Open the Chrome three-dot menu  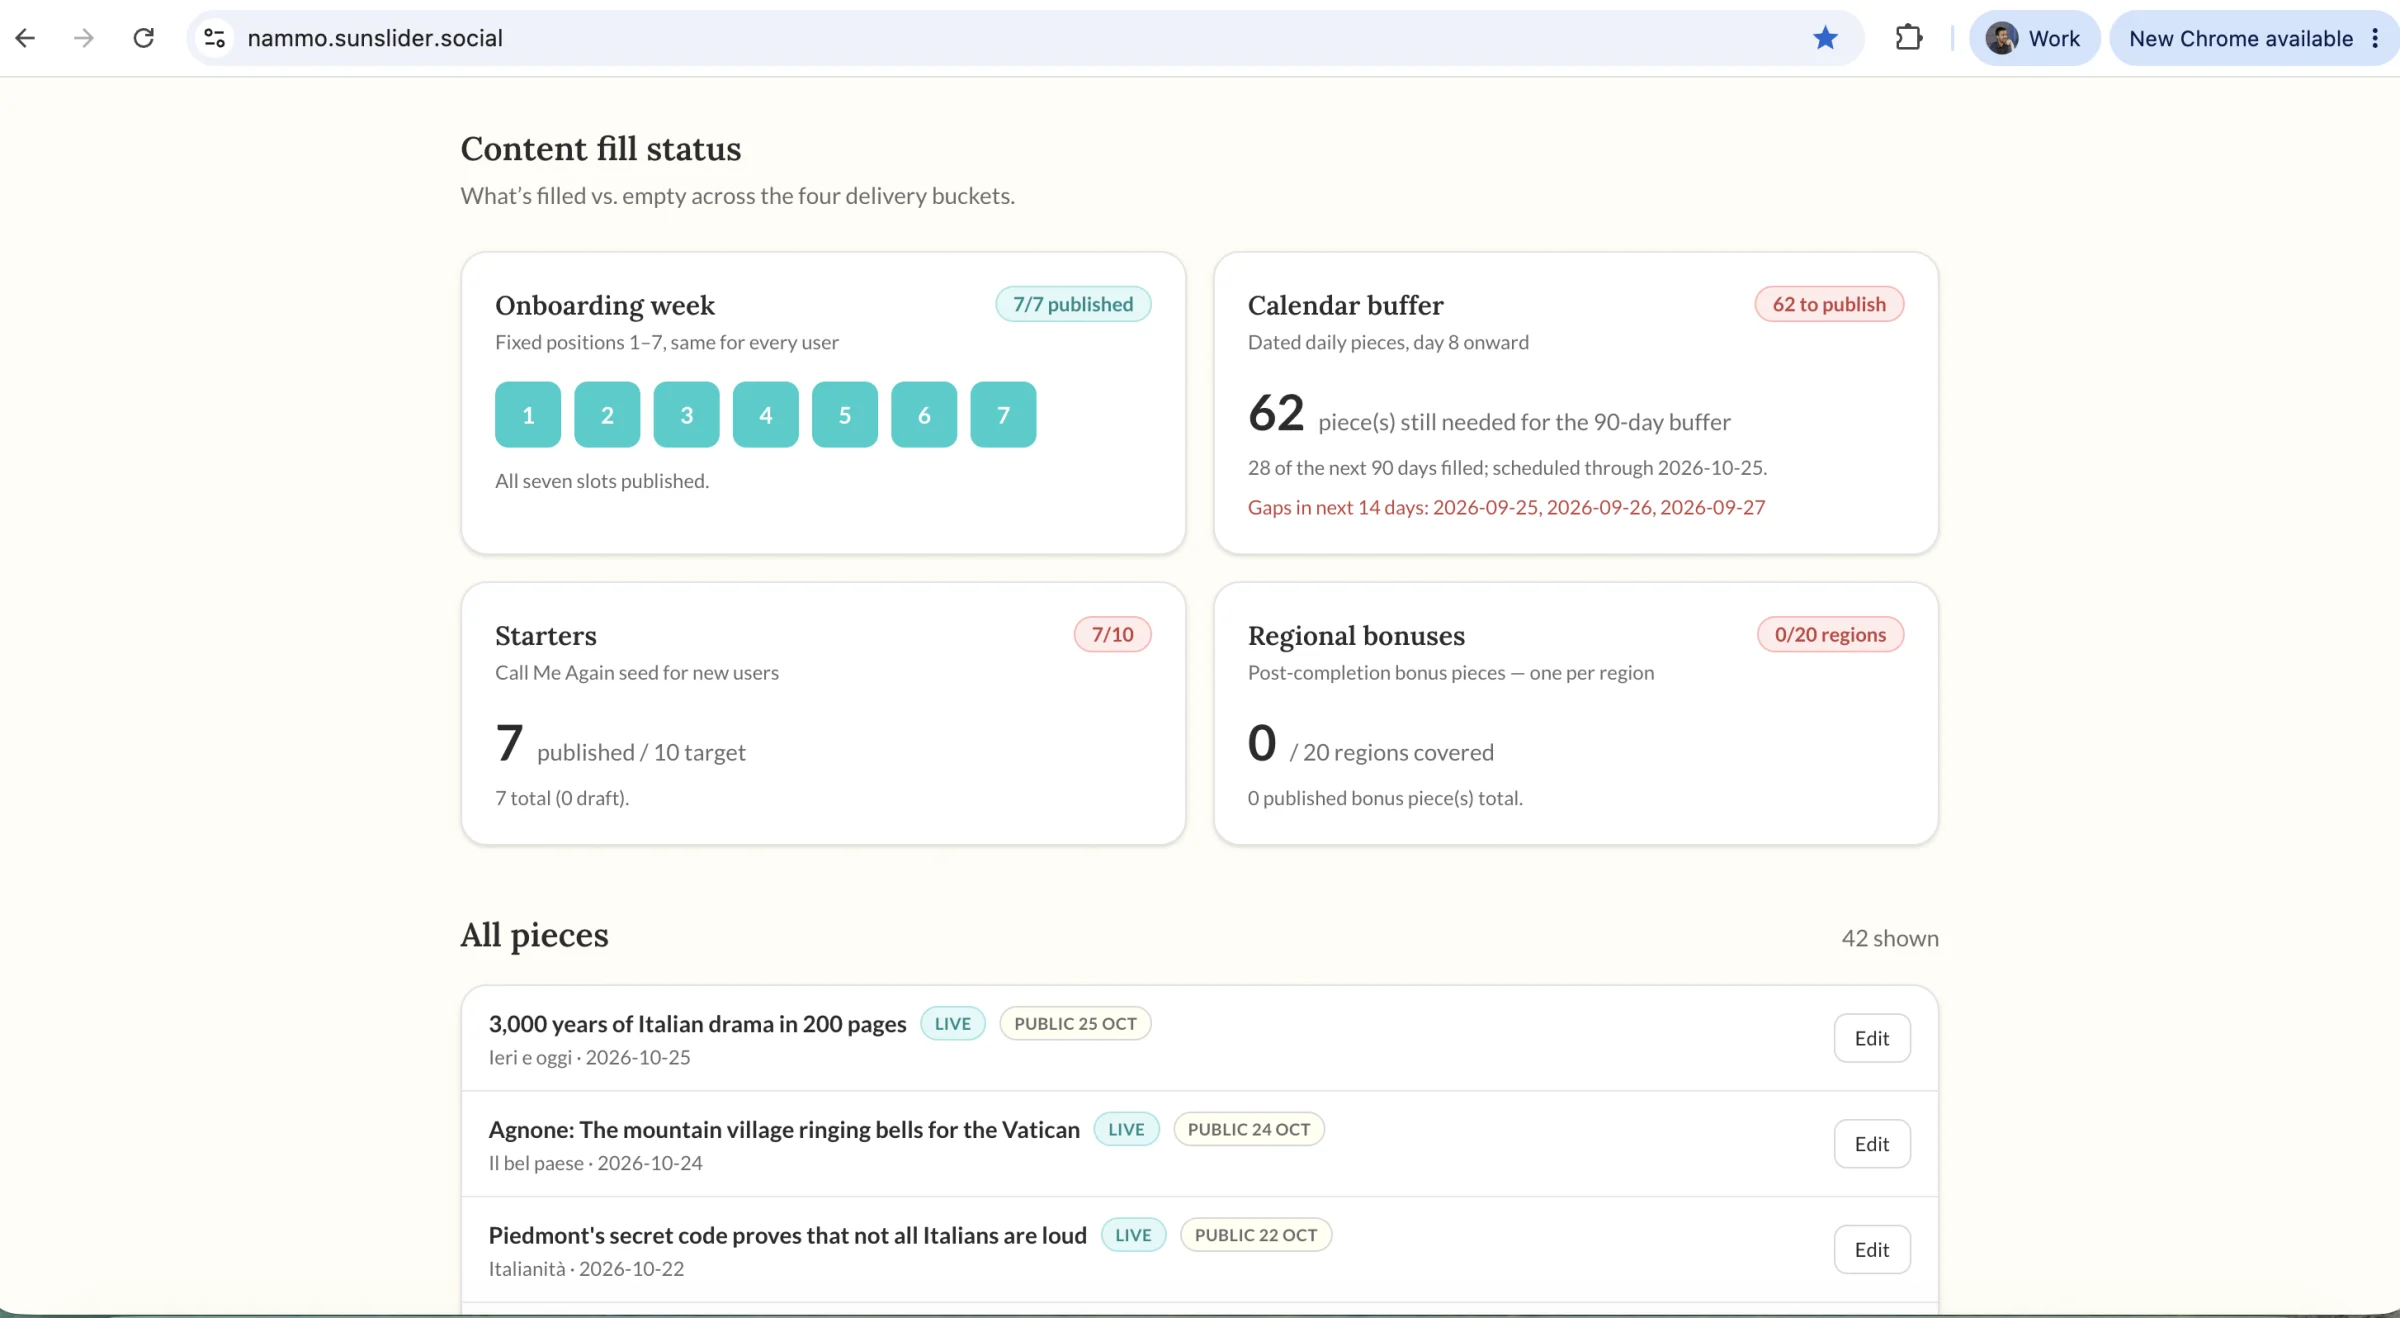point(2376,38)
